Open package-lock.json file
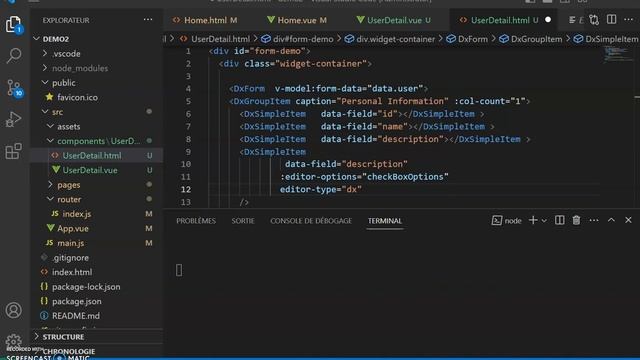Viewport: 640px width, 360px height. [x=98, y=287]
